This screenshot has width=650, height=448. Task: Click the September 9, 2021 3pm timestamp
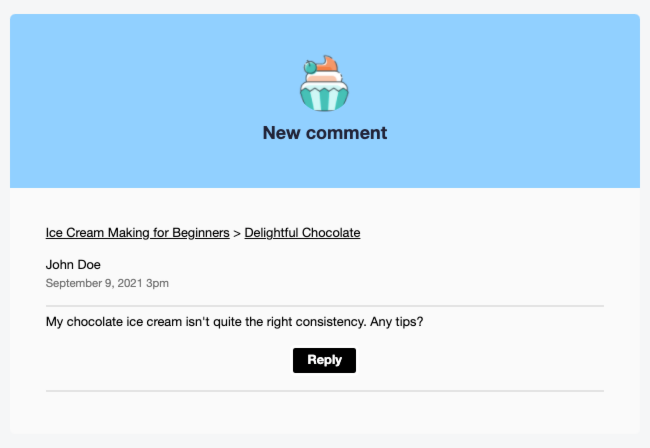[x=107, y=283]
